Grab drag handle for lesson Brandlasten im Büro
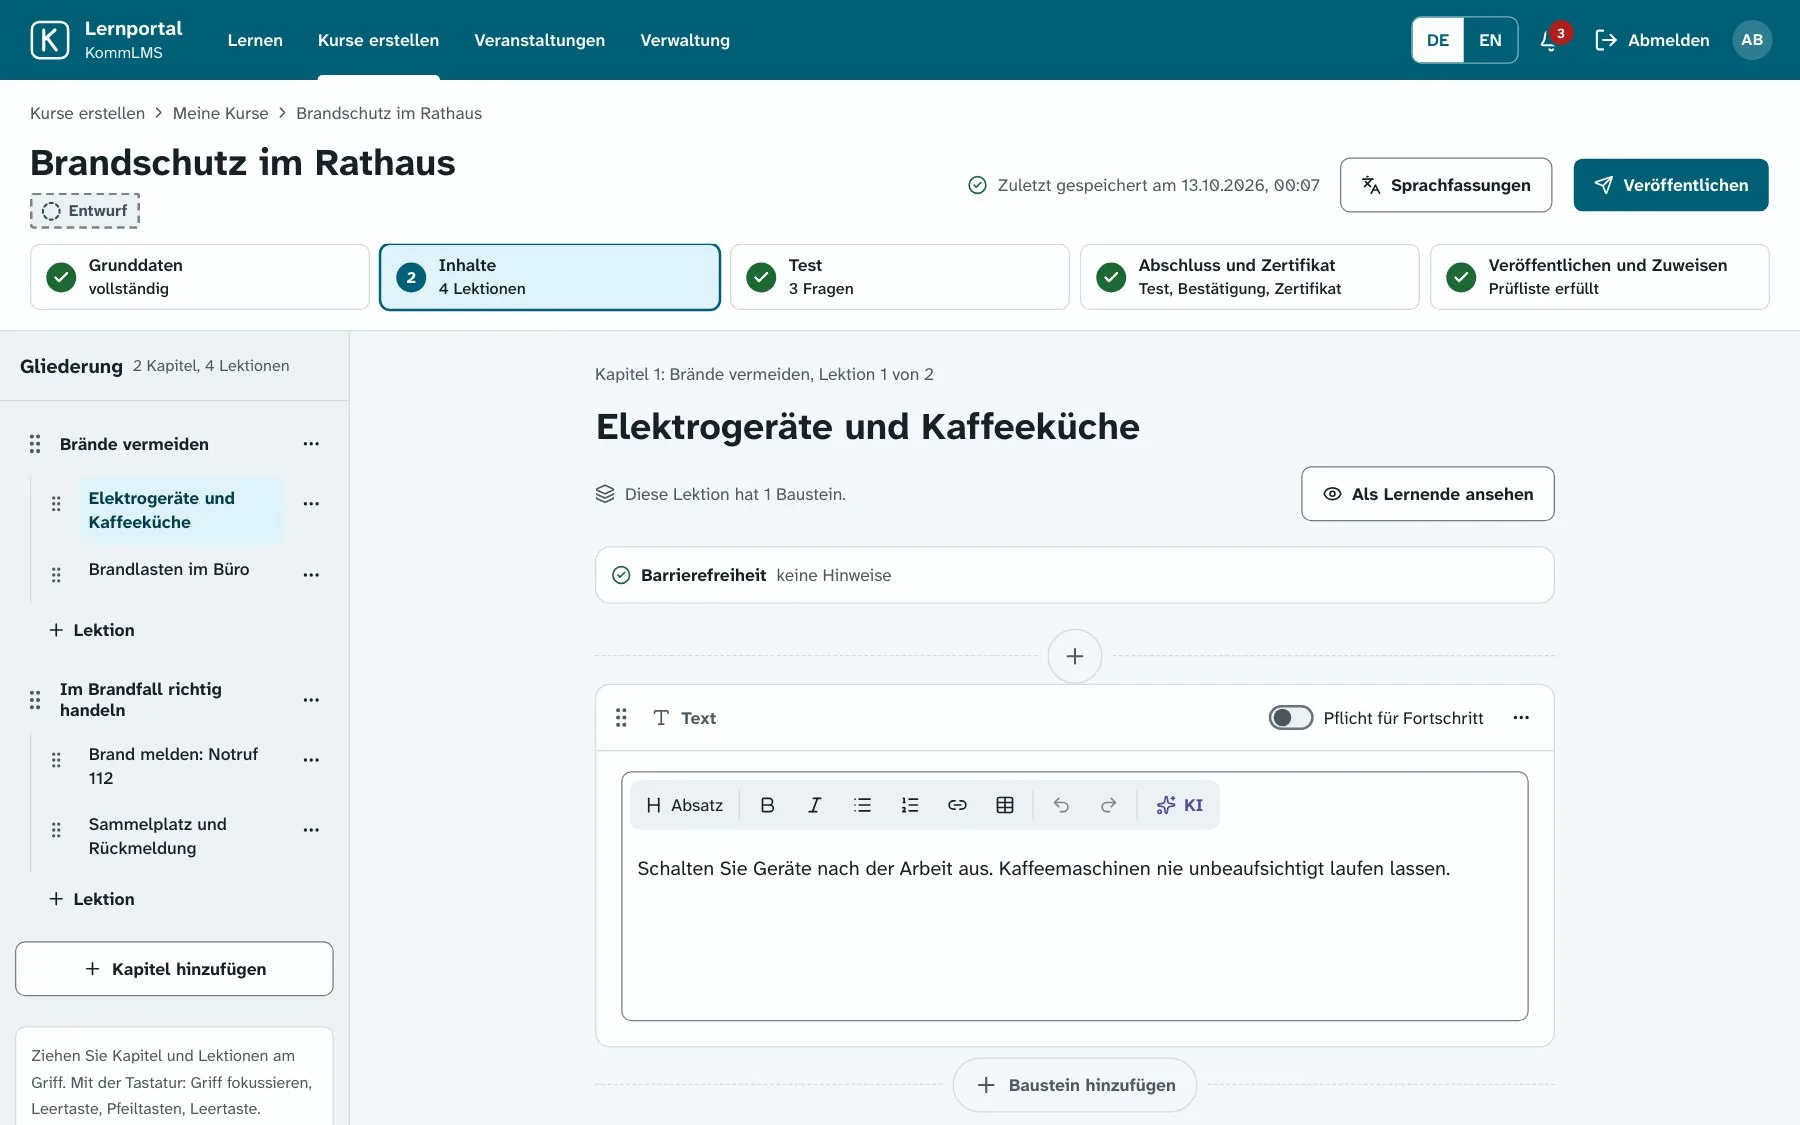 (56, 575)
